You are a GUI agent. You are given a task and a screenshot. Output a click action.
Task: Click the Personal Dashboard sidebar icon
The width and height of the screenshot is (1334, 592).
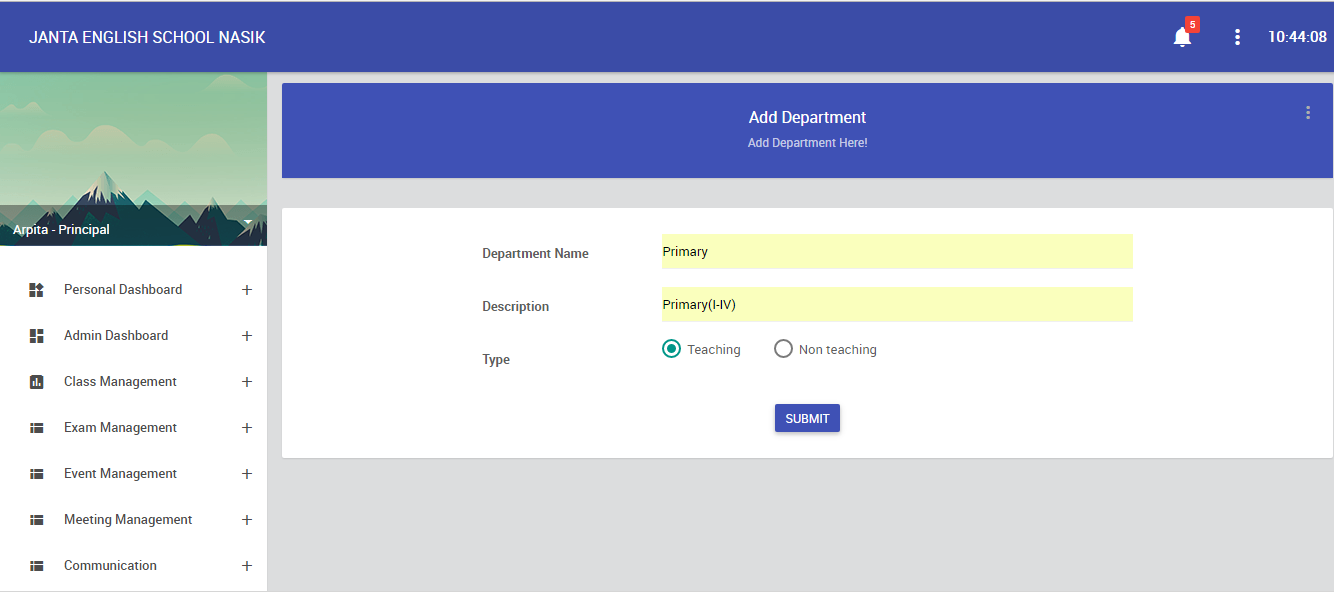pyautogui.click(x=37, y=290)
